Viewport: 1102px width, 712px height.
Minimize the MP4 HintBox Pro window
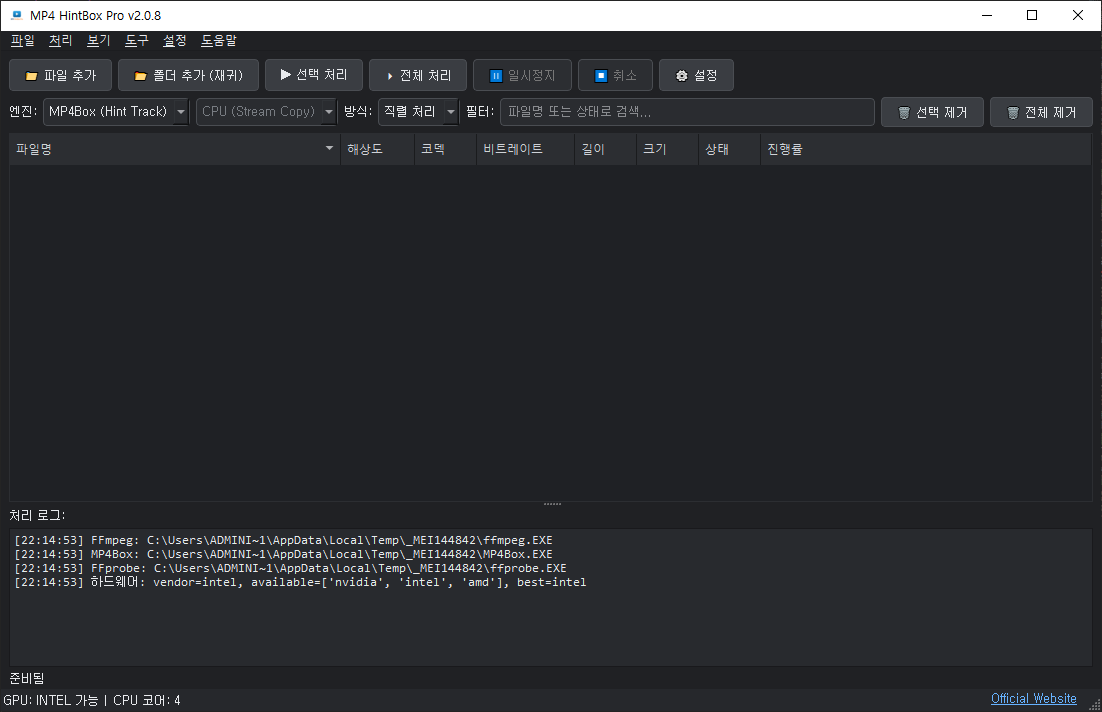point(987,15)
